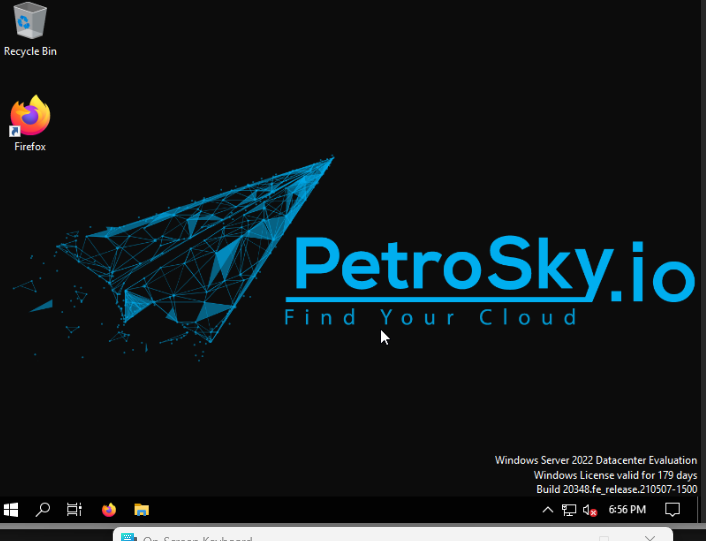Launch Firefox from the taskbar
Image resolution: width=706 pixels, height=541 pixels.
(x=109, y=510)
